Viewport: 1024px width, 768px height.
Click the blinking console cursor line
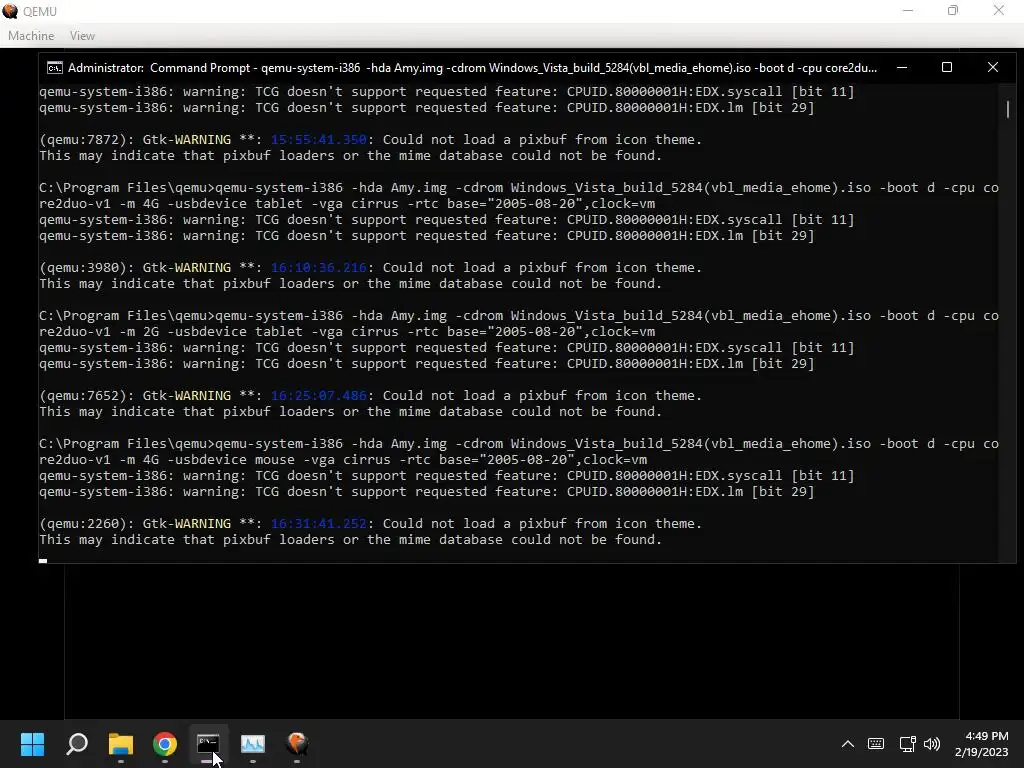[x=43, y=560]
